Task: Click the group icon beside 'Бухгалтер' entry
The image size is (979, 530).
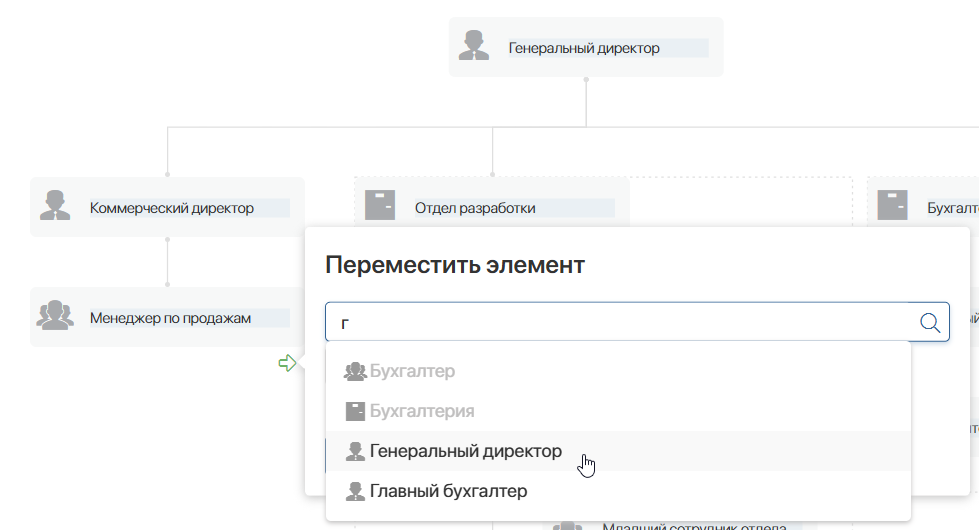Action: (355, 371)
